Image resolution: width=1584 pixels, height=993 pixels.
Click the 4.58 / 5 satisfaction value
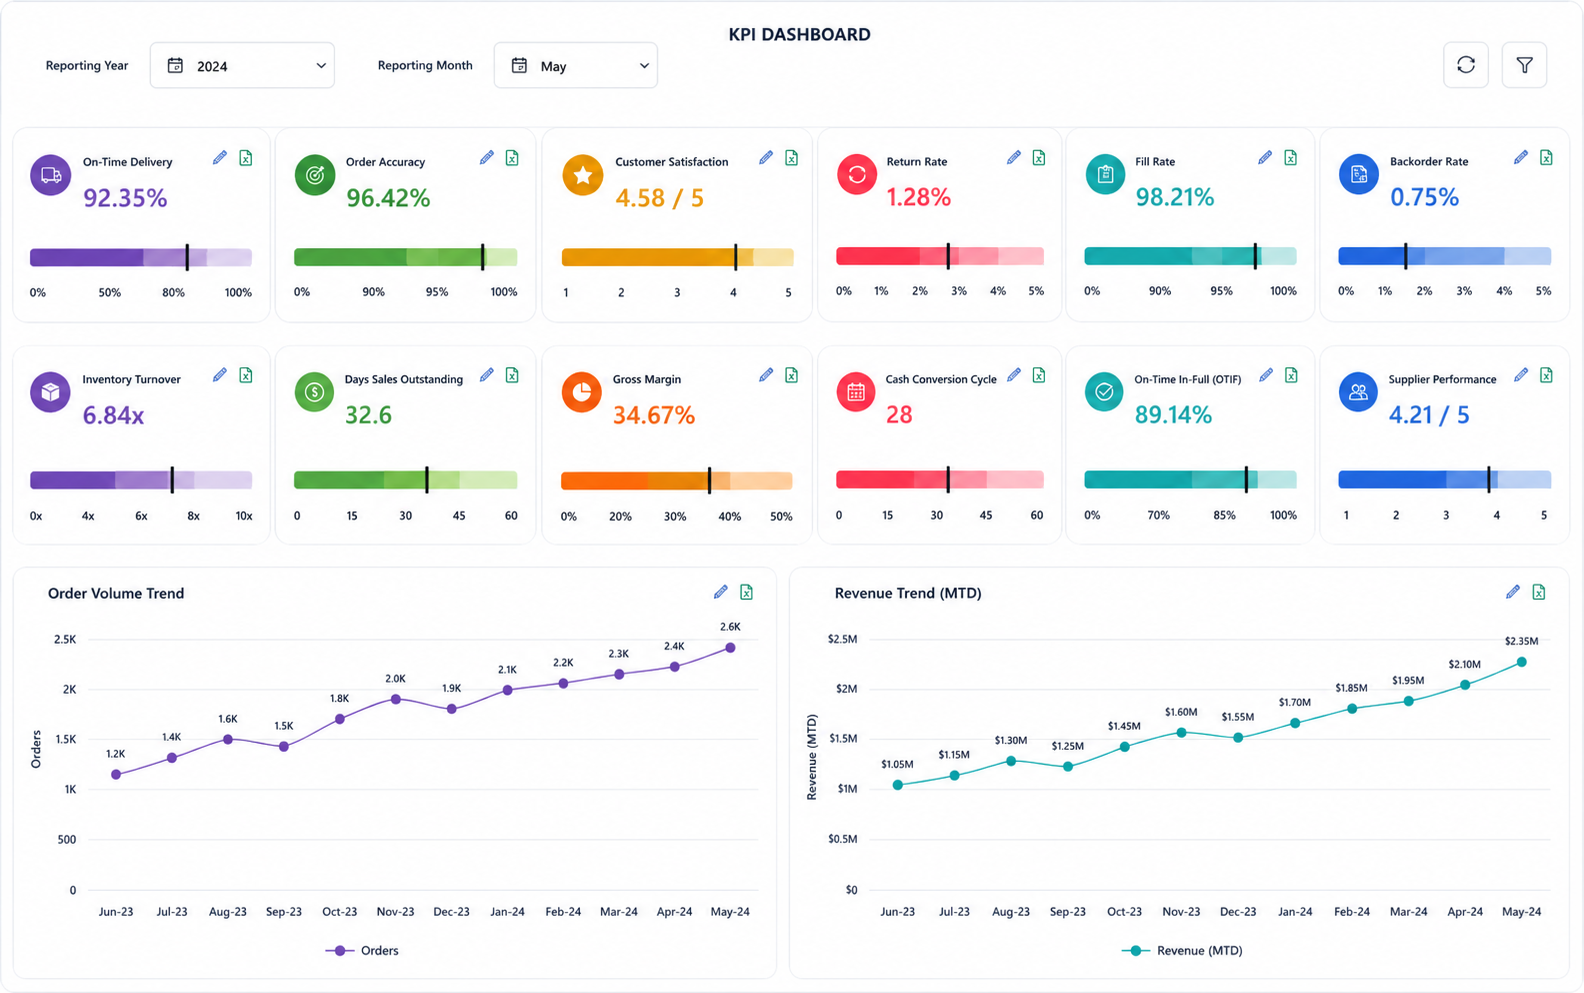(660, 198)
